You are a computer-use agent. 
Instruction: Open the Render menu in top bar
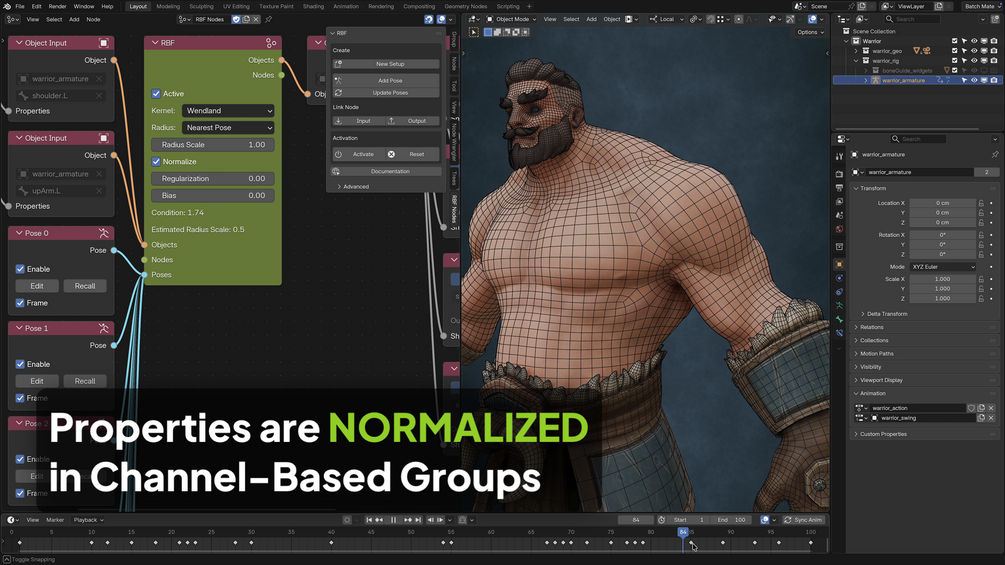[x=57, y=6]
